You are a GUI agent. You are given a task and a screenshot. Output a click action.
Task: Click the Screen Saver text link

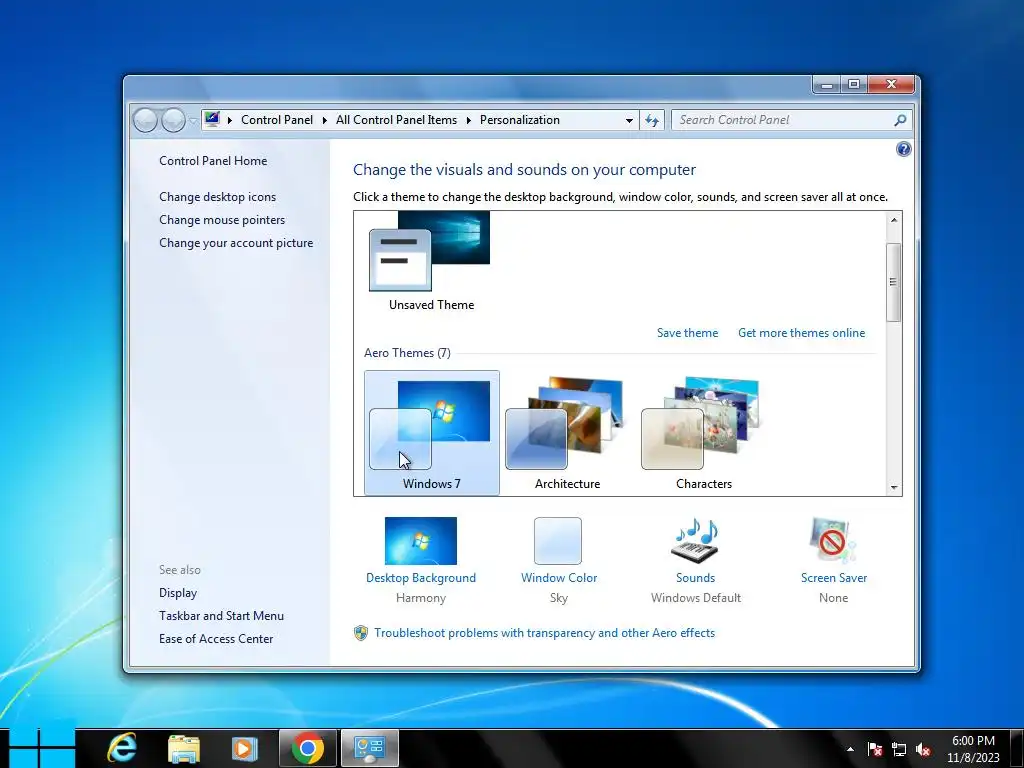(833, 578)
